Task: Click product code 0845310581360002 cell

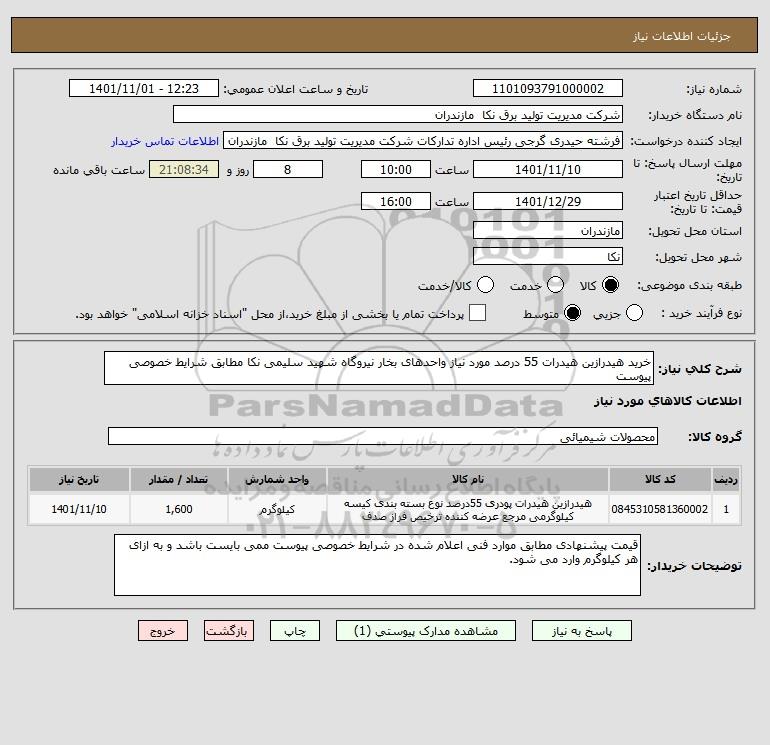Action: [x=660, y=509]
